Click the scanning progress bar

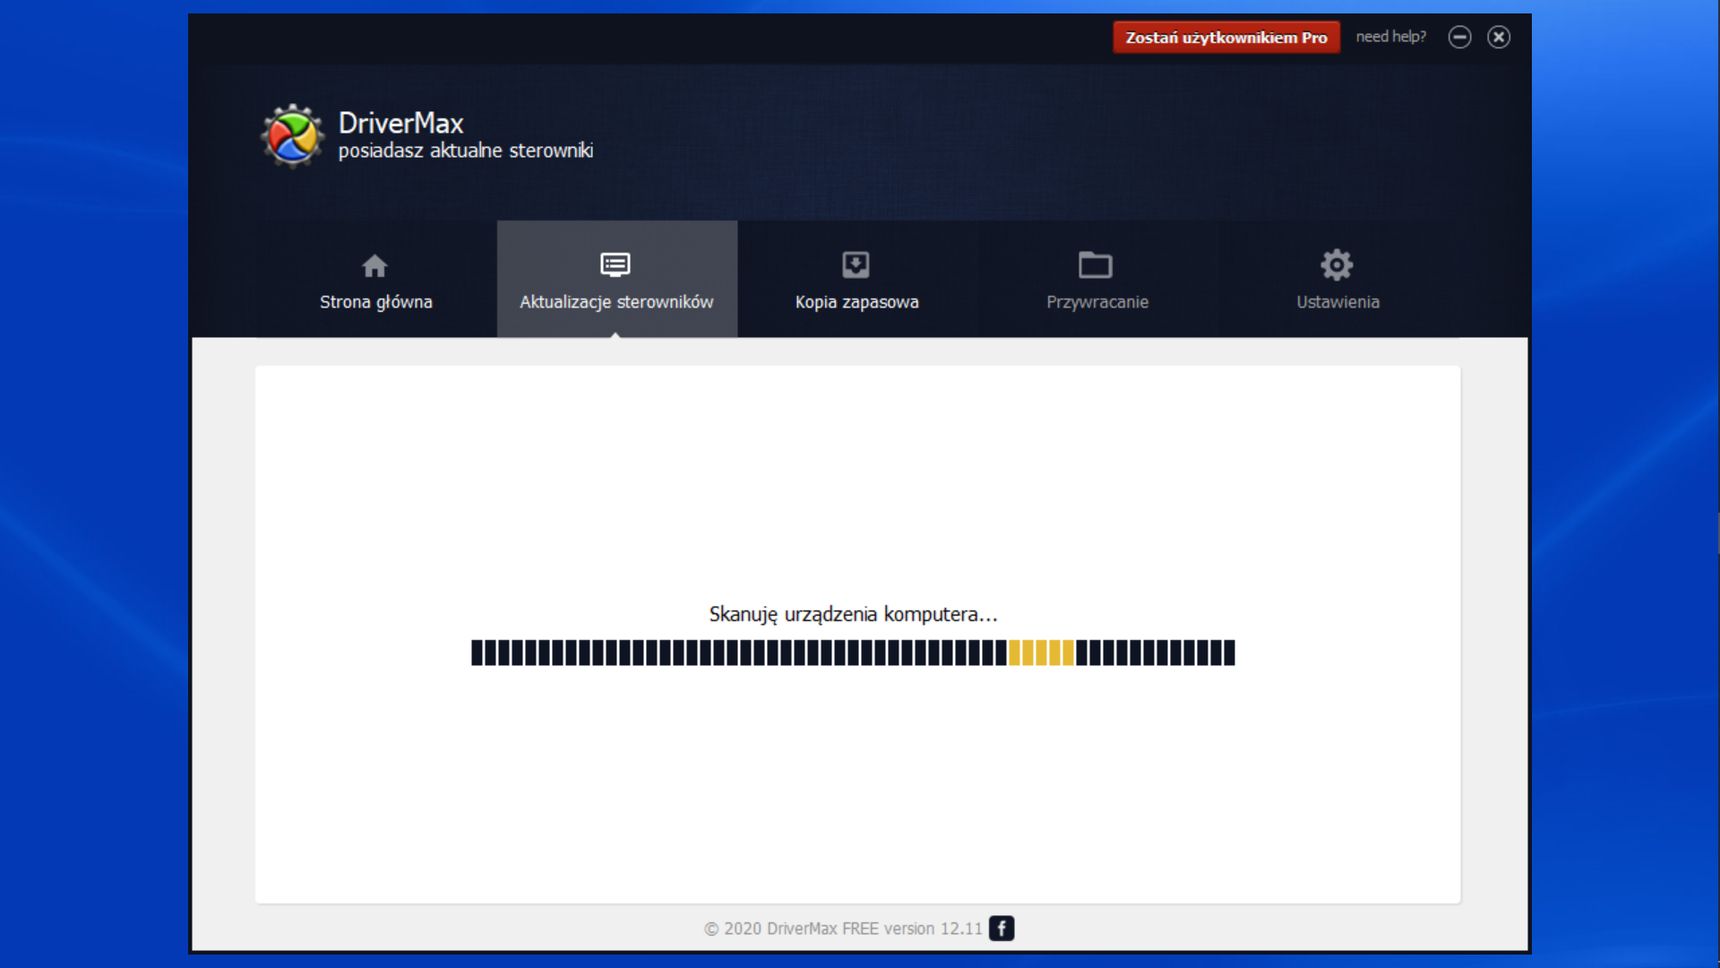[x=853, y=653]
